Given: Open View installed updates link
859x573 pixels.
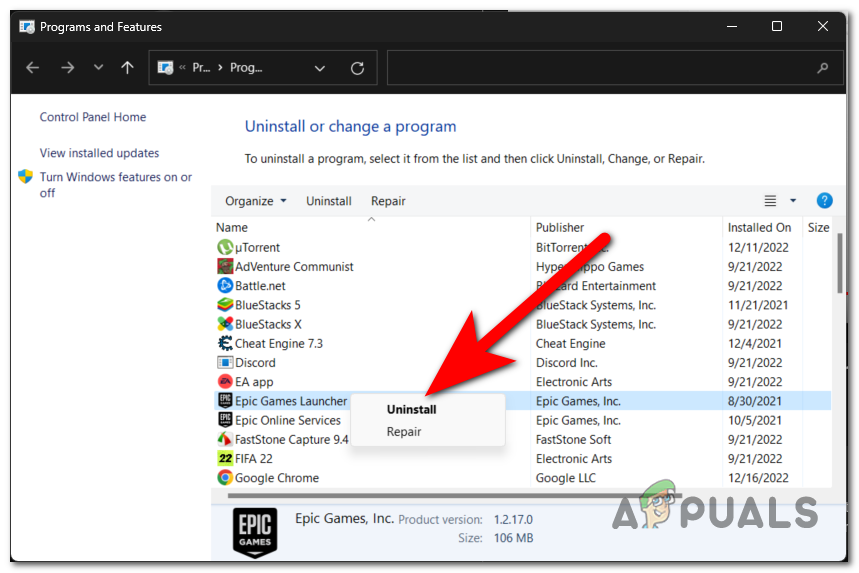Looking at the screenshot, I should coord(99,153).
